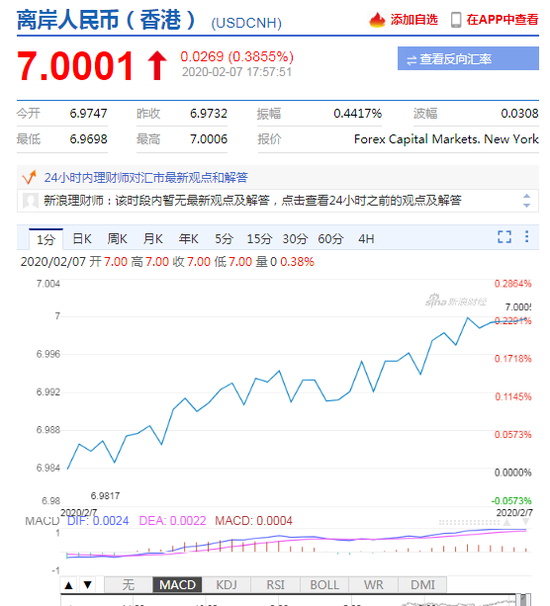Select the 无 indicator option
The height and width of the screenshot is (606, 550).
[x=129, y=585]
